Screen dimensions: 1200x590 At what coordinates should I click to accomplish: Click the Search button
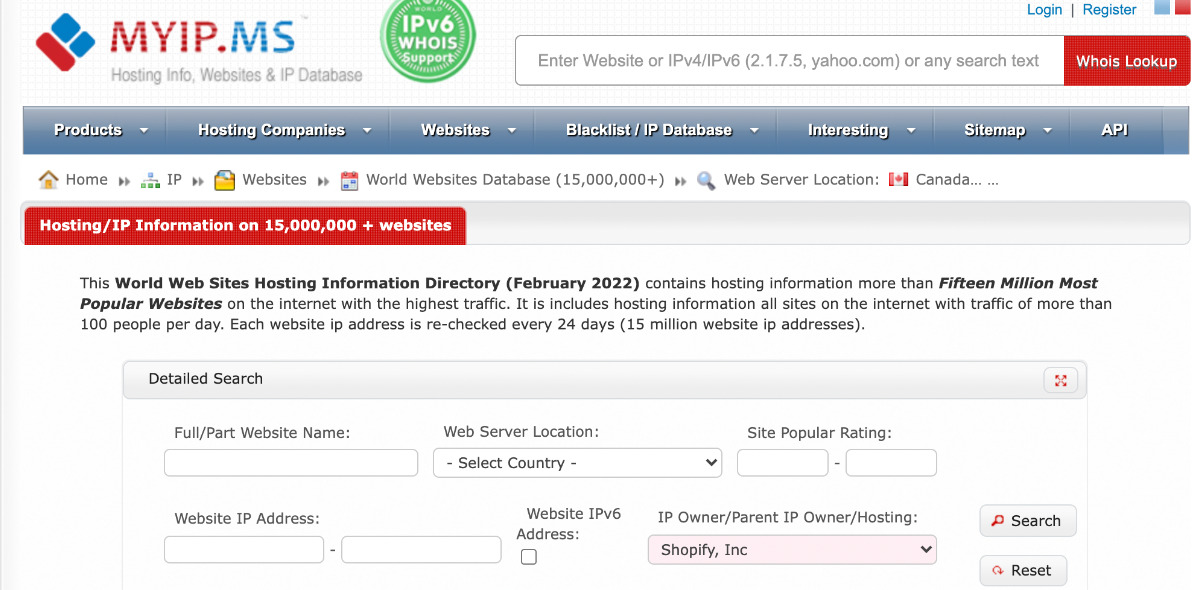point(1027,521)
